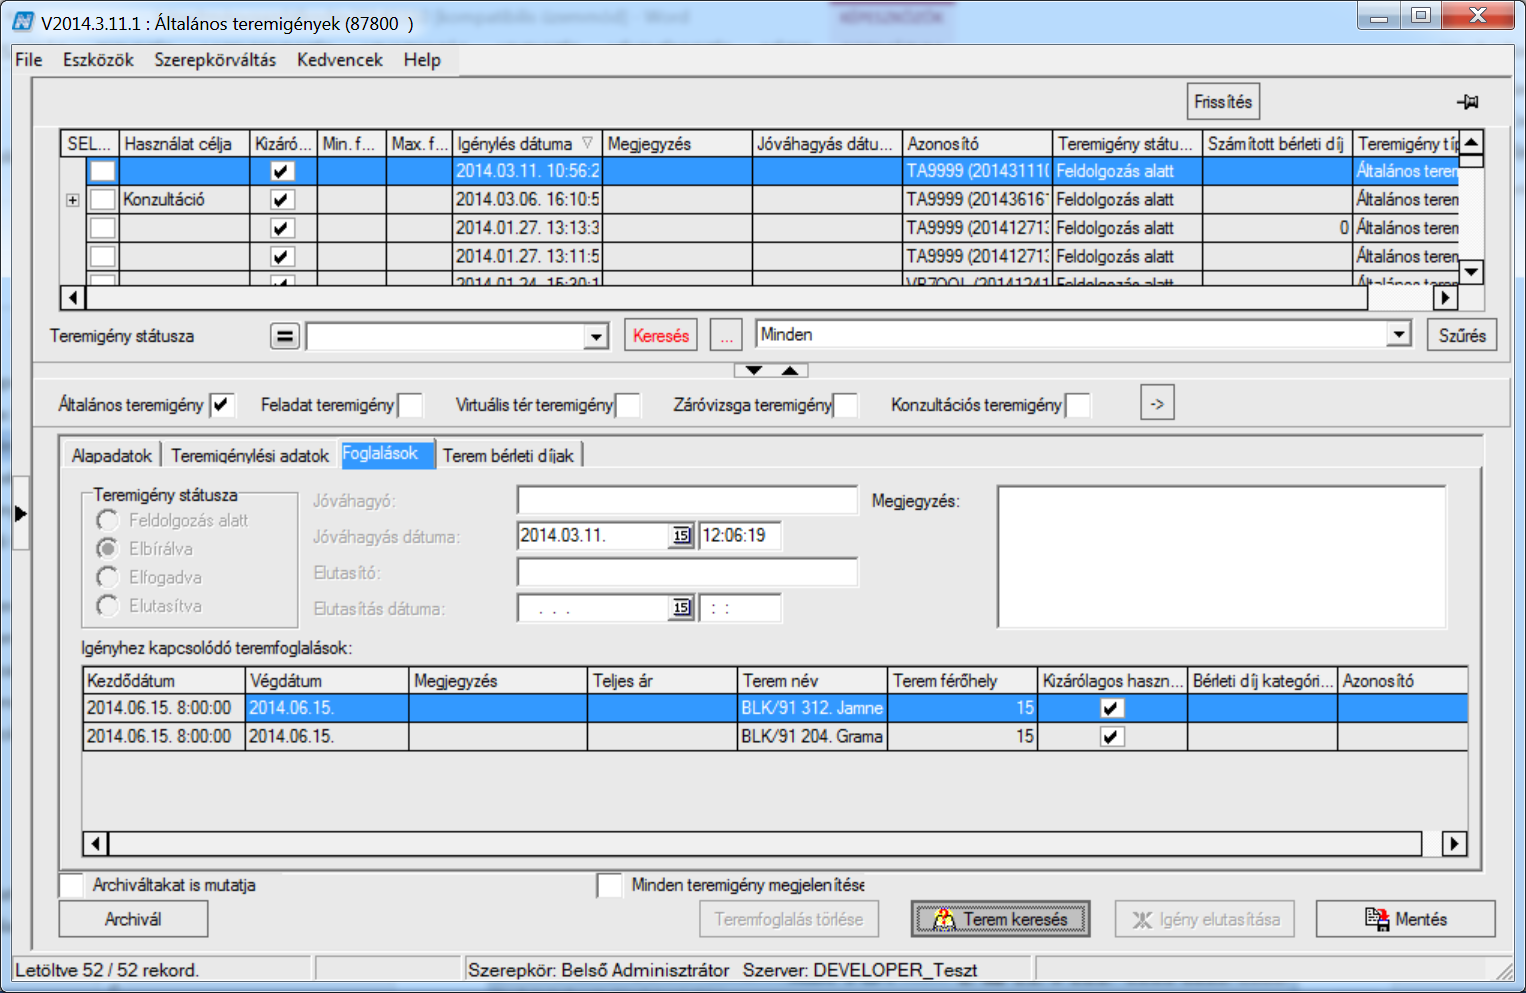Click the side panel expand arrow on left edge

20,513
